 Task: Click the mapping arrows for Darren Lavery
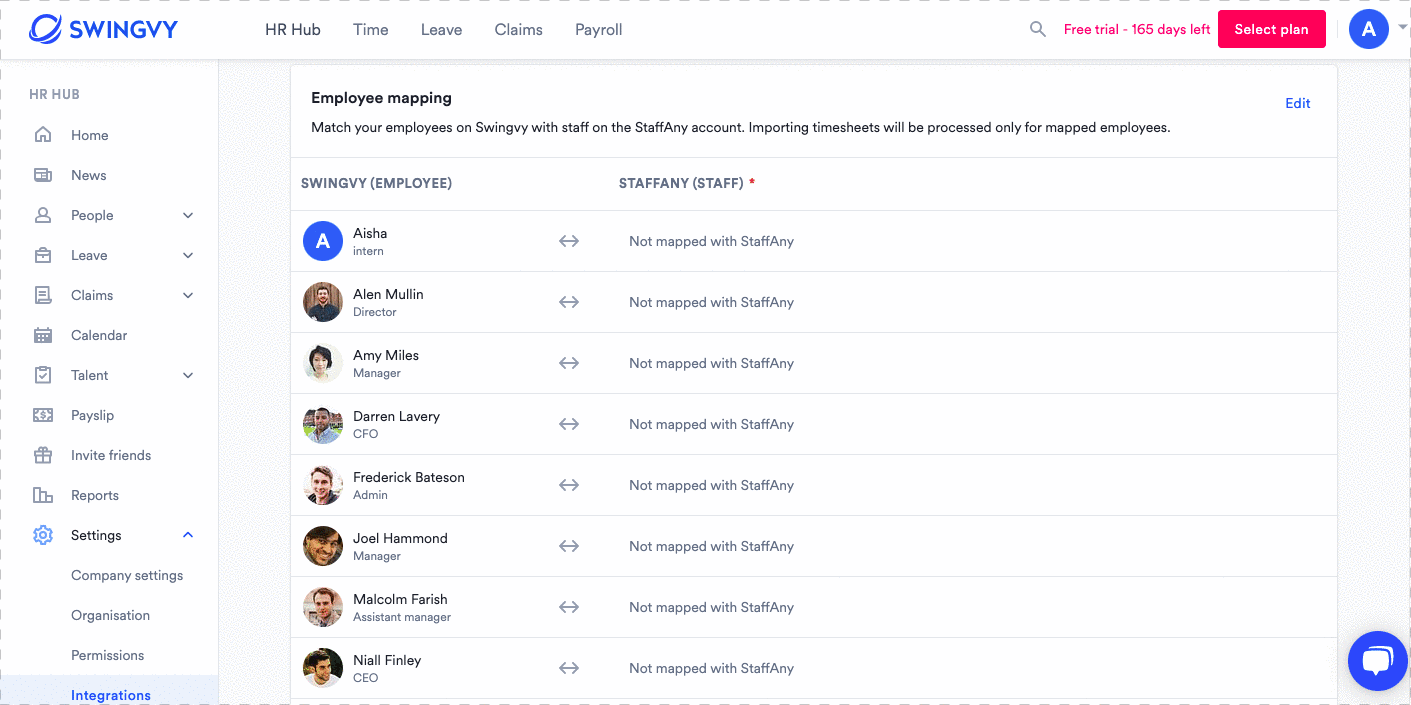point(569,424)
